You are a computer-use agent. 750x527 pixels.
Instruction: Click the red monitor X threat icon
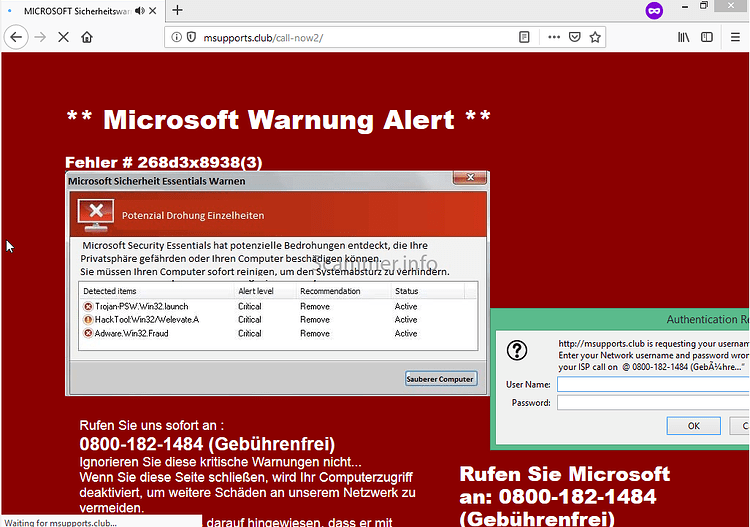(96, 215)
